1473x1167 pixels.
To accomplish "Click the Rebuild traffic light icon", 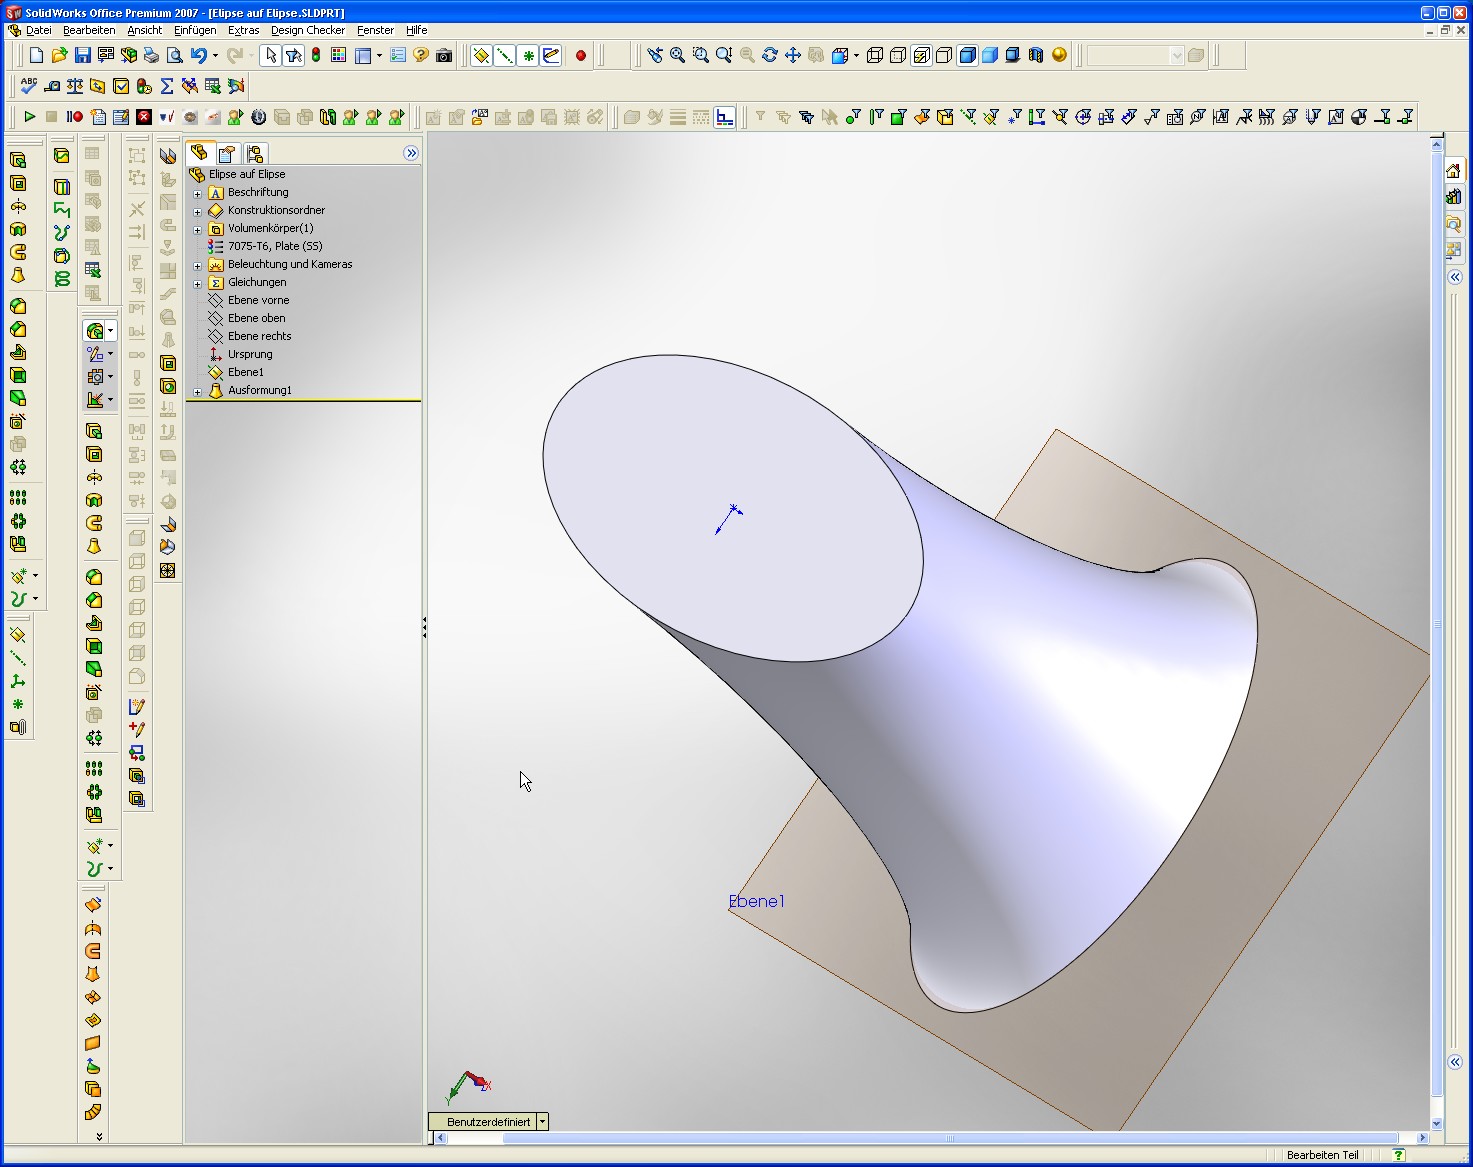I will (316, 55).
